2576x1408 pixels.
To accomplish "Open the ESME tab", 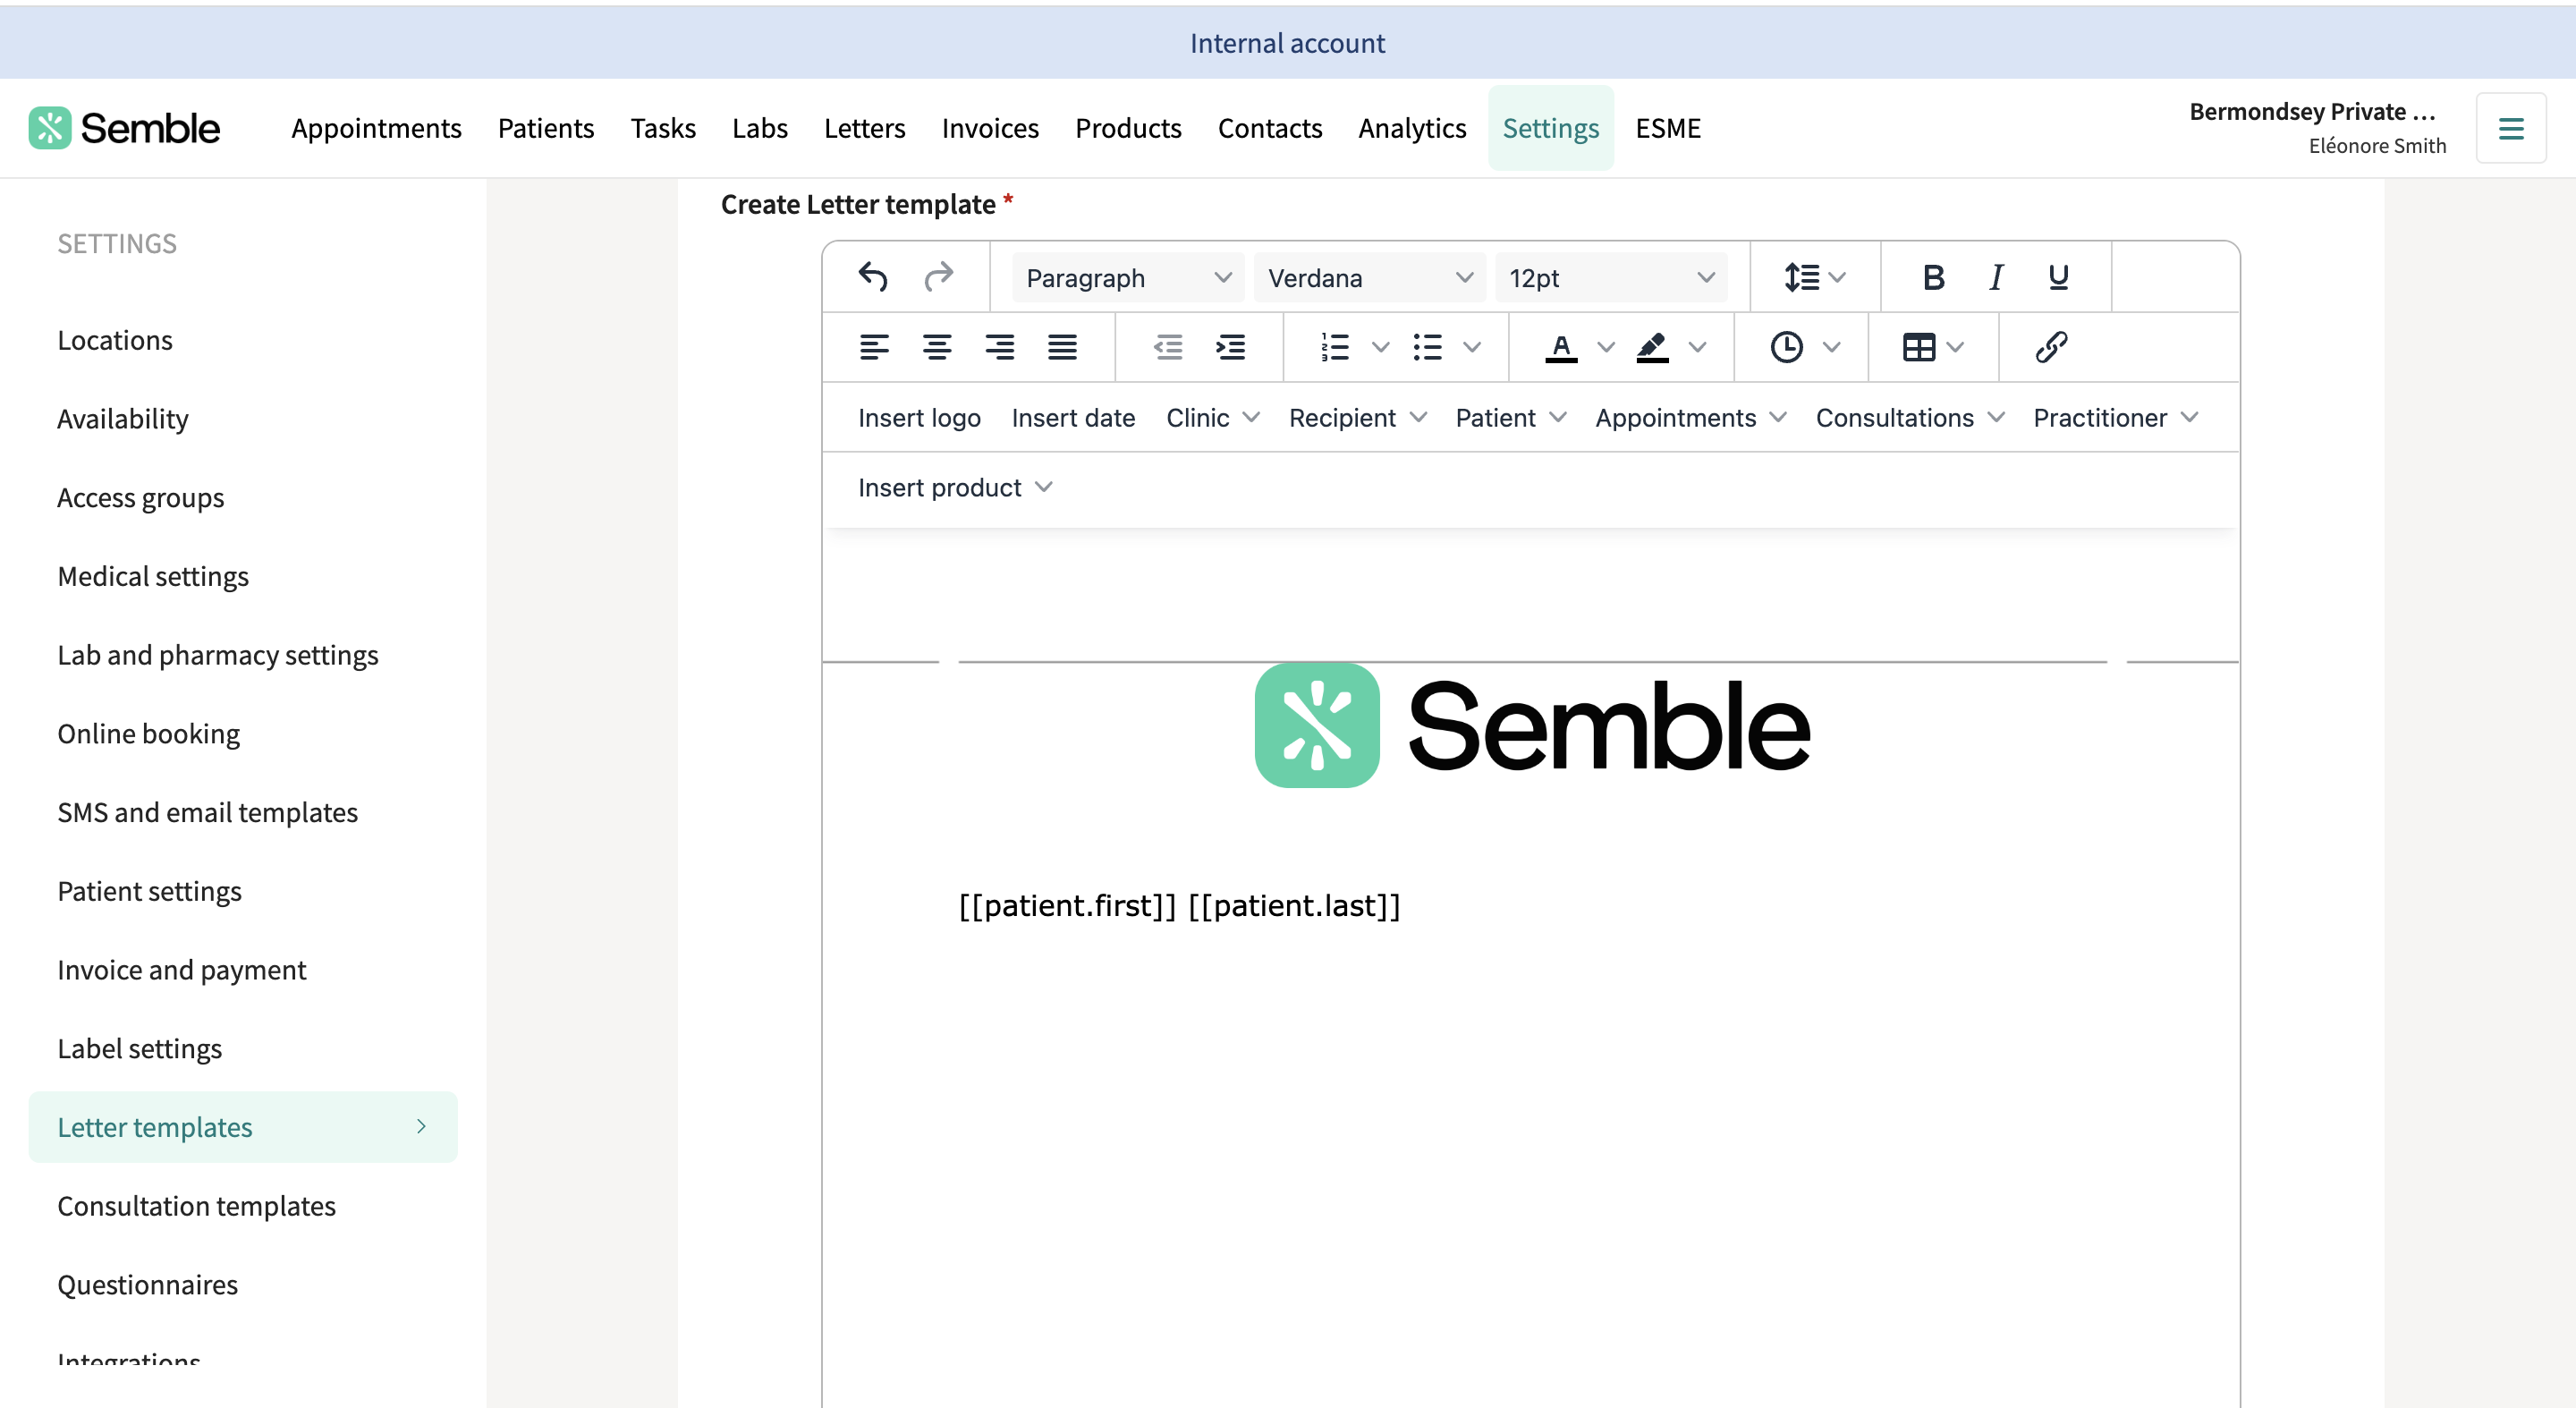I will click(1668, 128).
